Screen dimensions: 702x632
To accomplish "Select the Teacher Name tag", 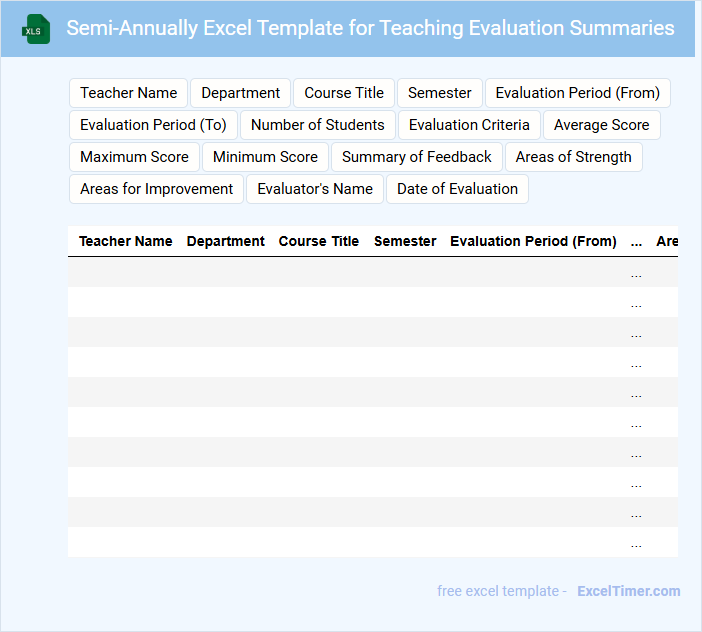I will coord(129,93).
